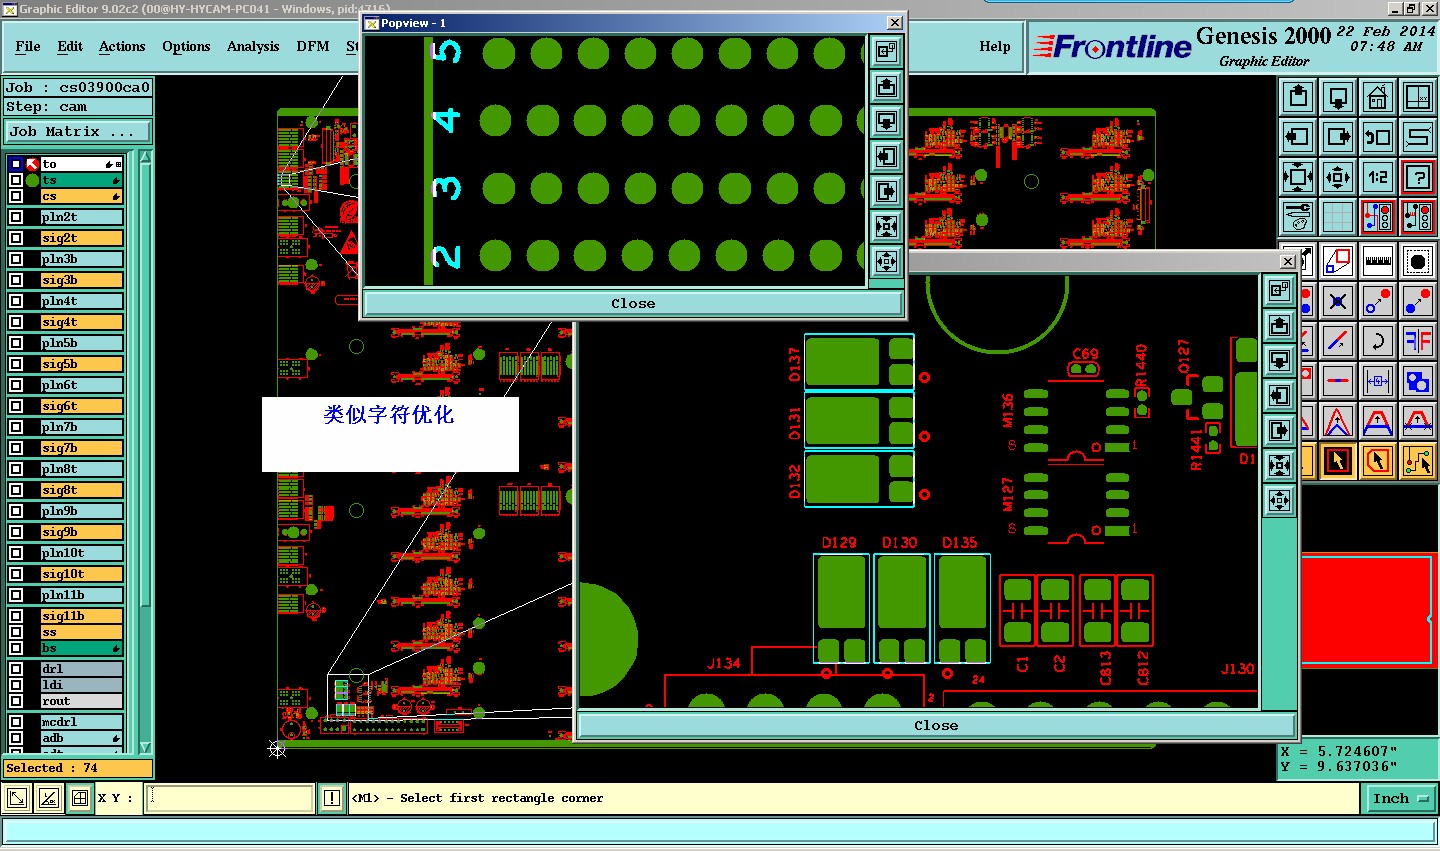The image size is (1440, 851).
Task: Select the polygon arrow selection mode icon
Action: (x=1378, y=461)
